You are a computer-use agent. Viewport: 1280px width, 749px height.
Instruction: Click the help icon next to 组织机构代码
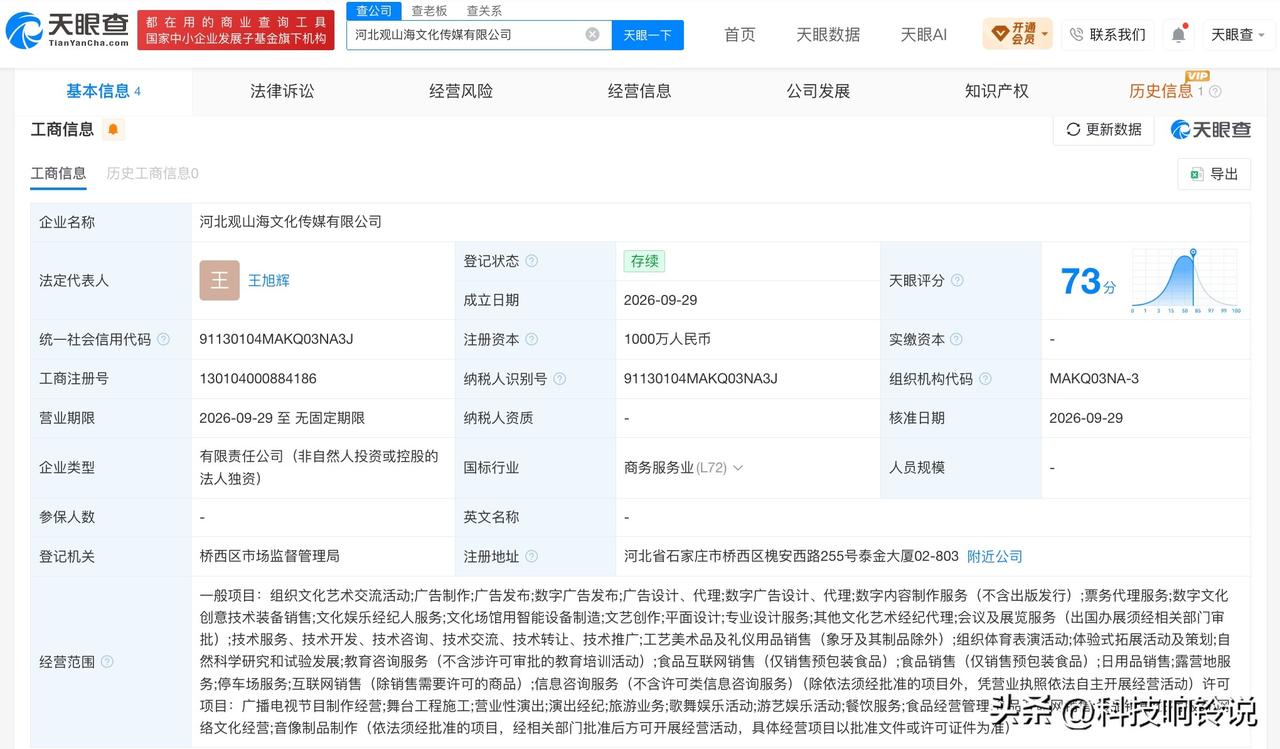pos(985,379)
